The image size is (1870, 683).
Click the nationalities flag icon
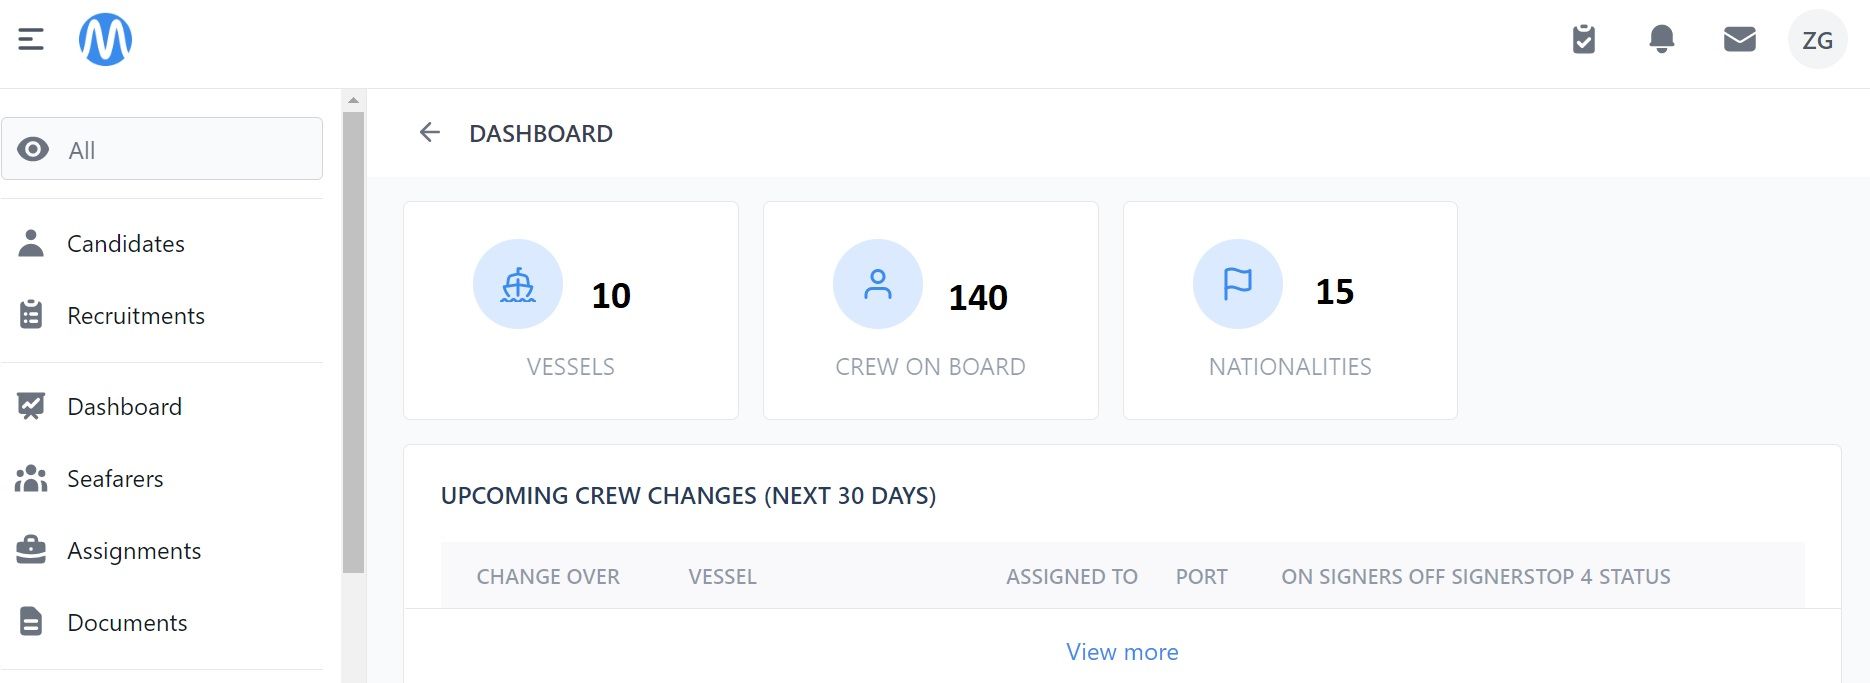click(1238, 284)
